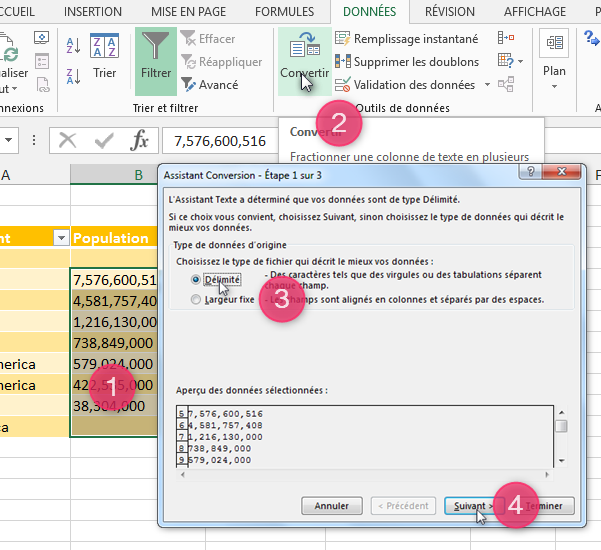The height and width of the screenshot is (550, 601).
Task: Open the DONNÉES ribbon tab
Action: [x=369, y=11]
